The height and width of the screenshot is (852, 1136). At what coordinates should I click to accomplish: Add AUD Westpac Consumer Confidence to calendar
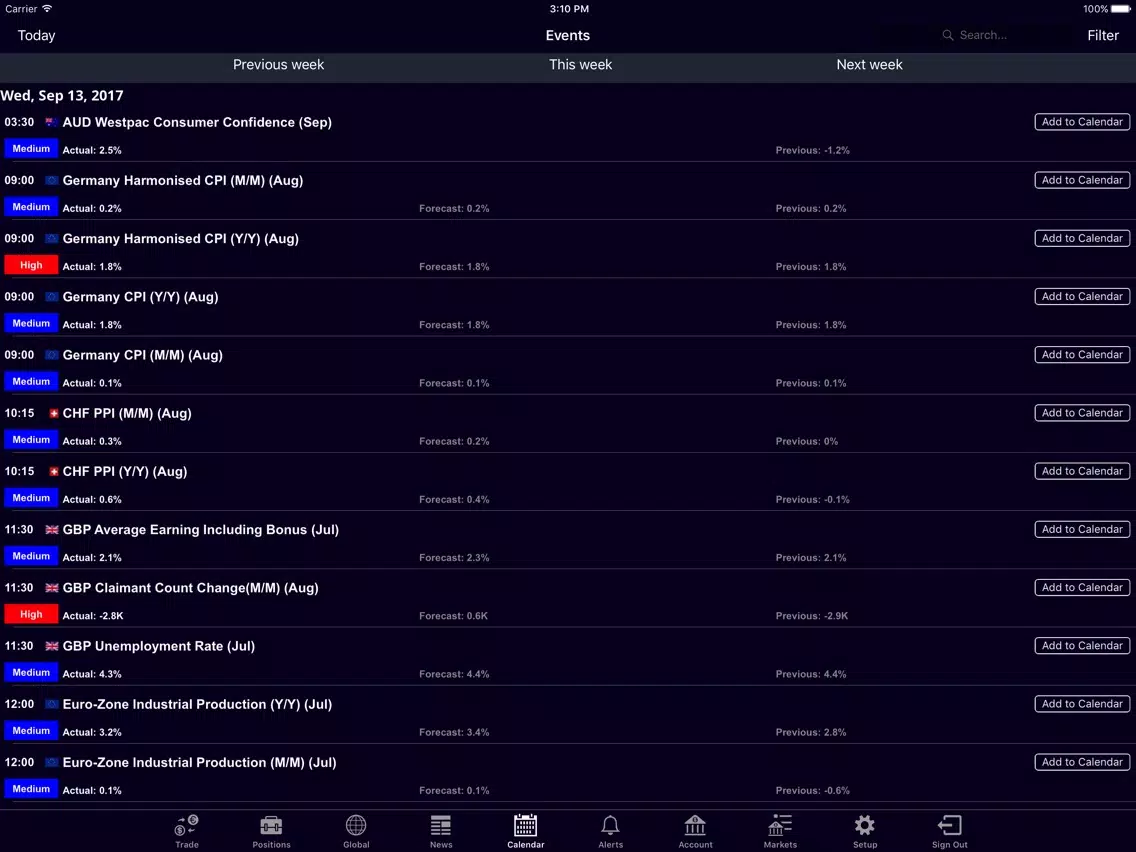pos(1082,122)
